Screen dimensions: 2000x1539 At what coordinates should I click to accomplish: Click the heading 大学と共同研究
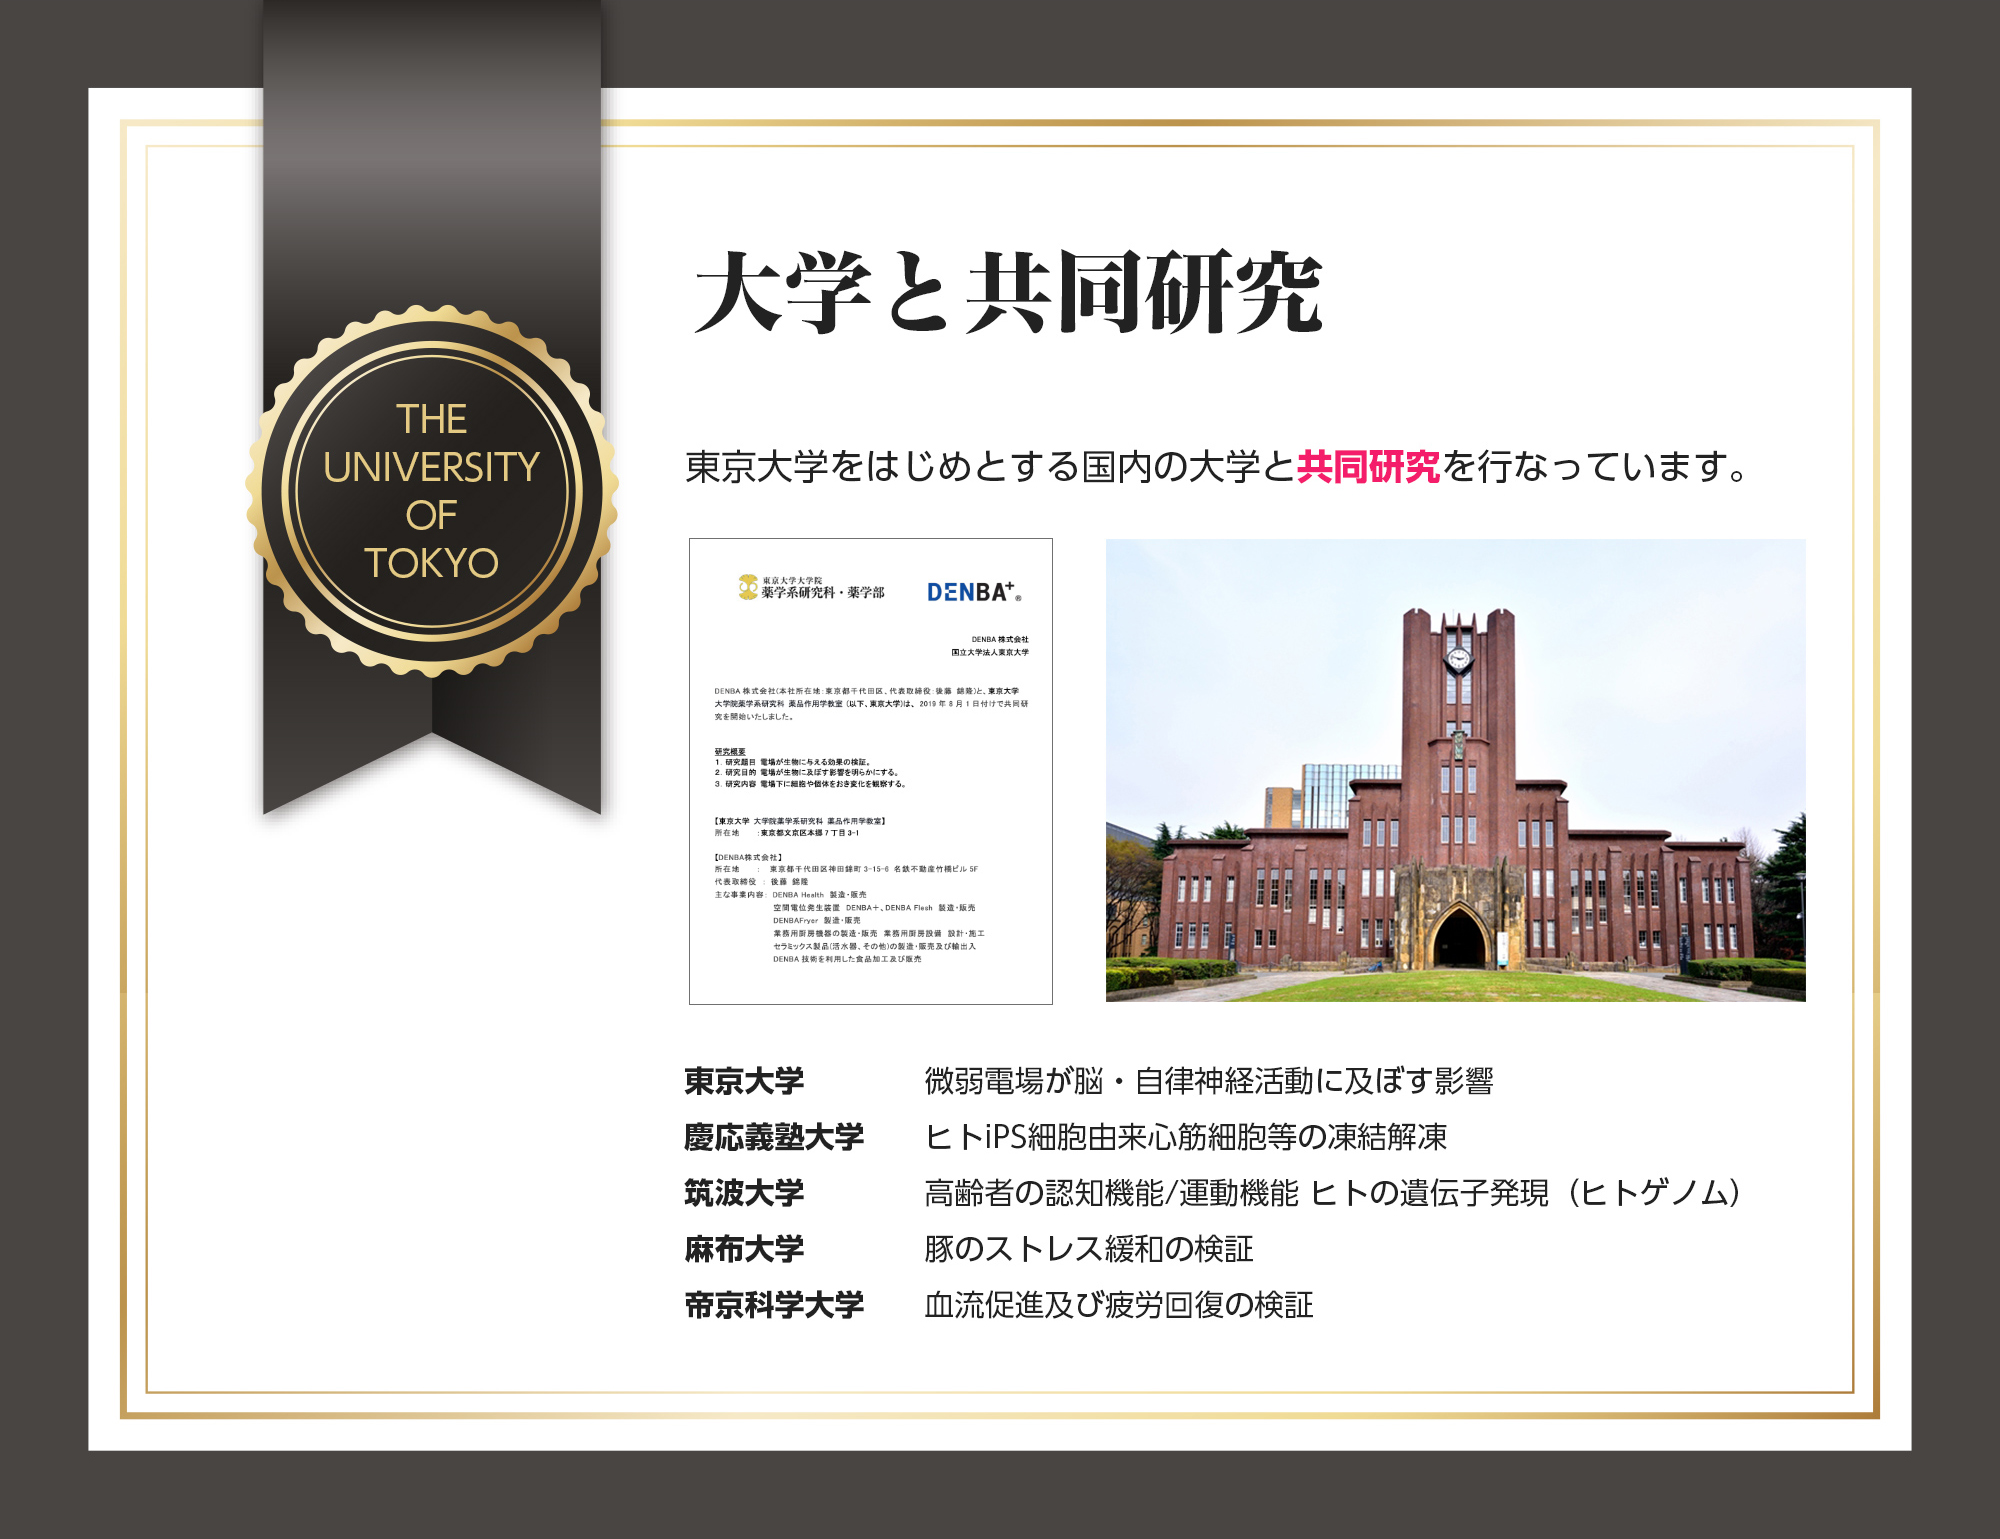tap(1009, 292)
